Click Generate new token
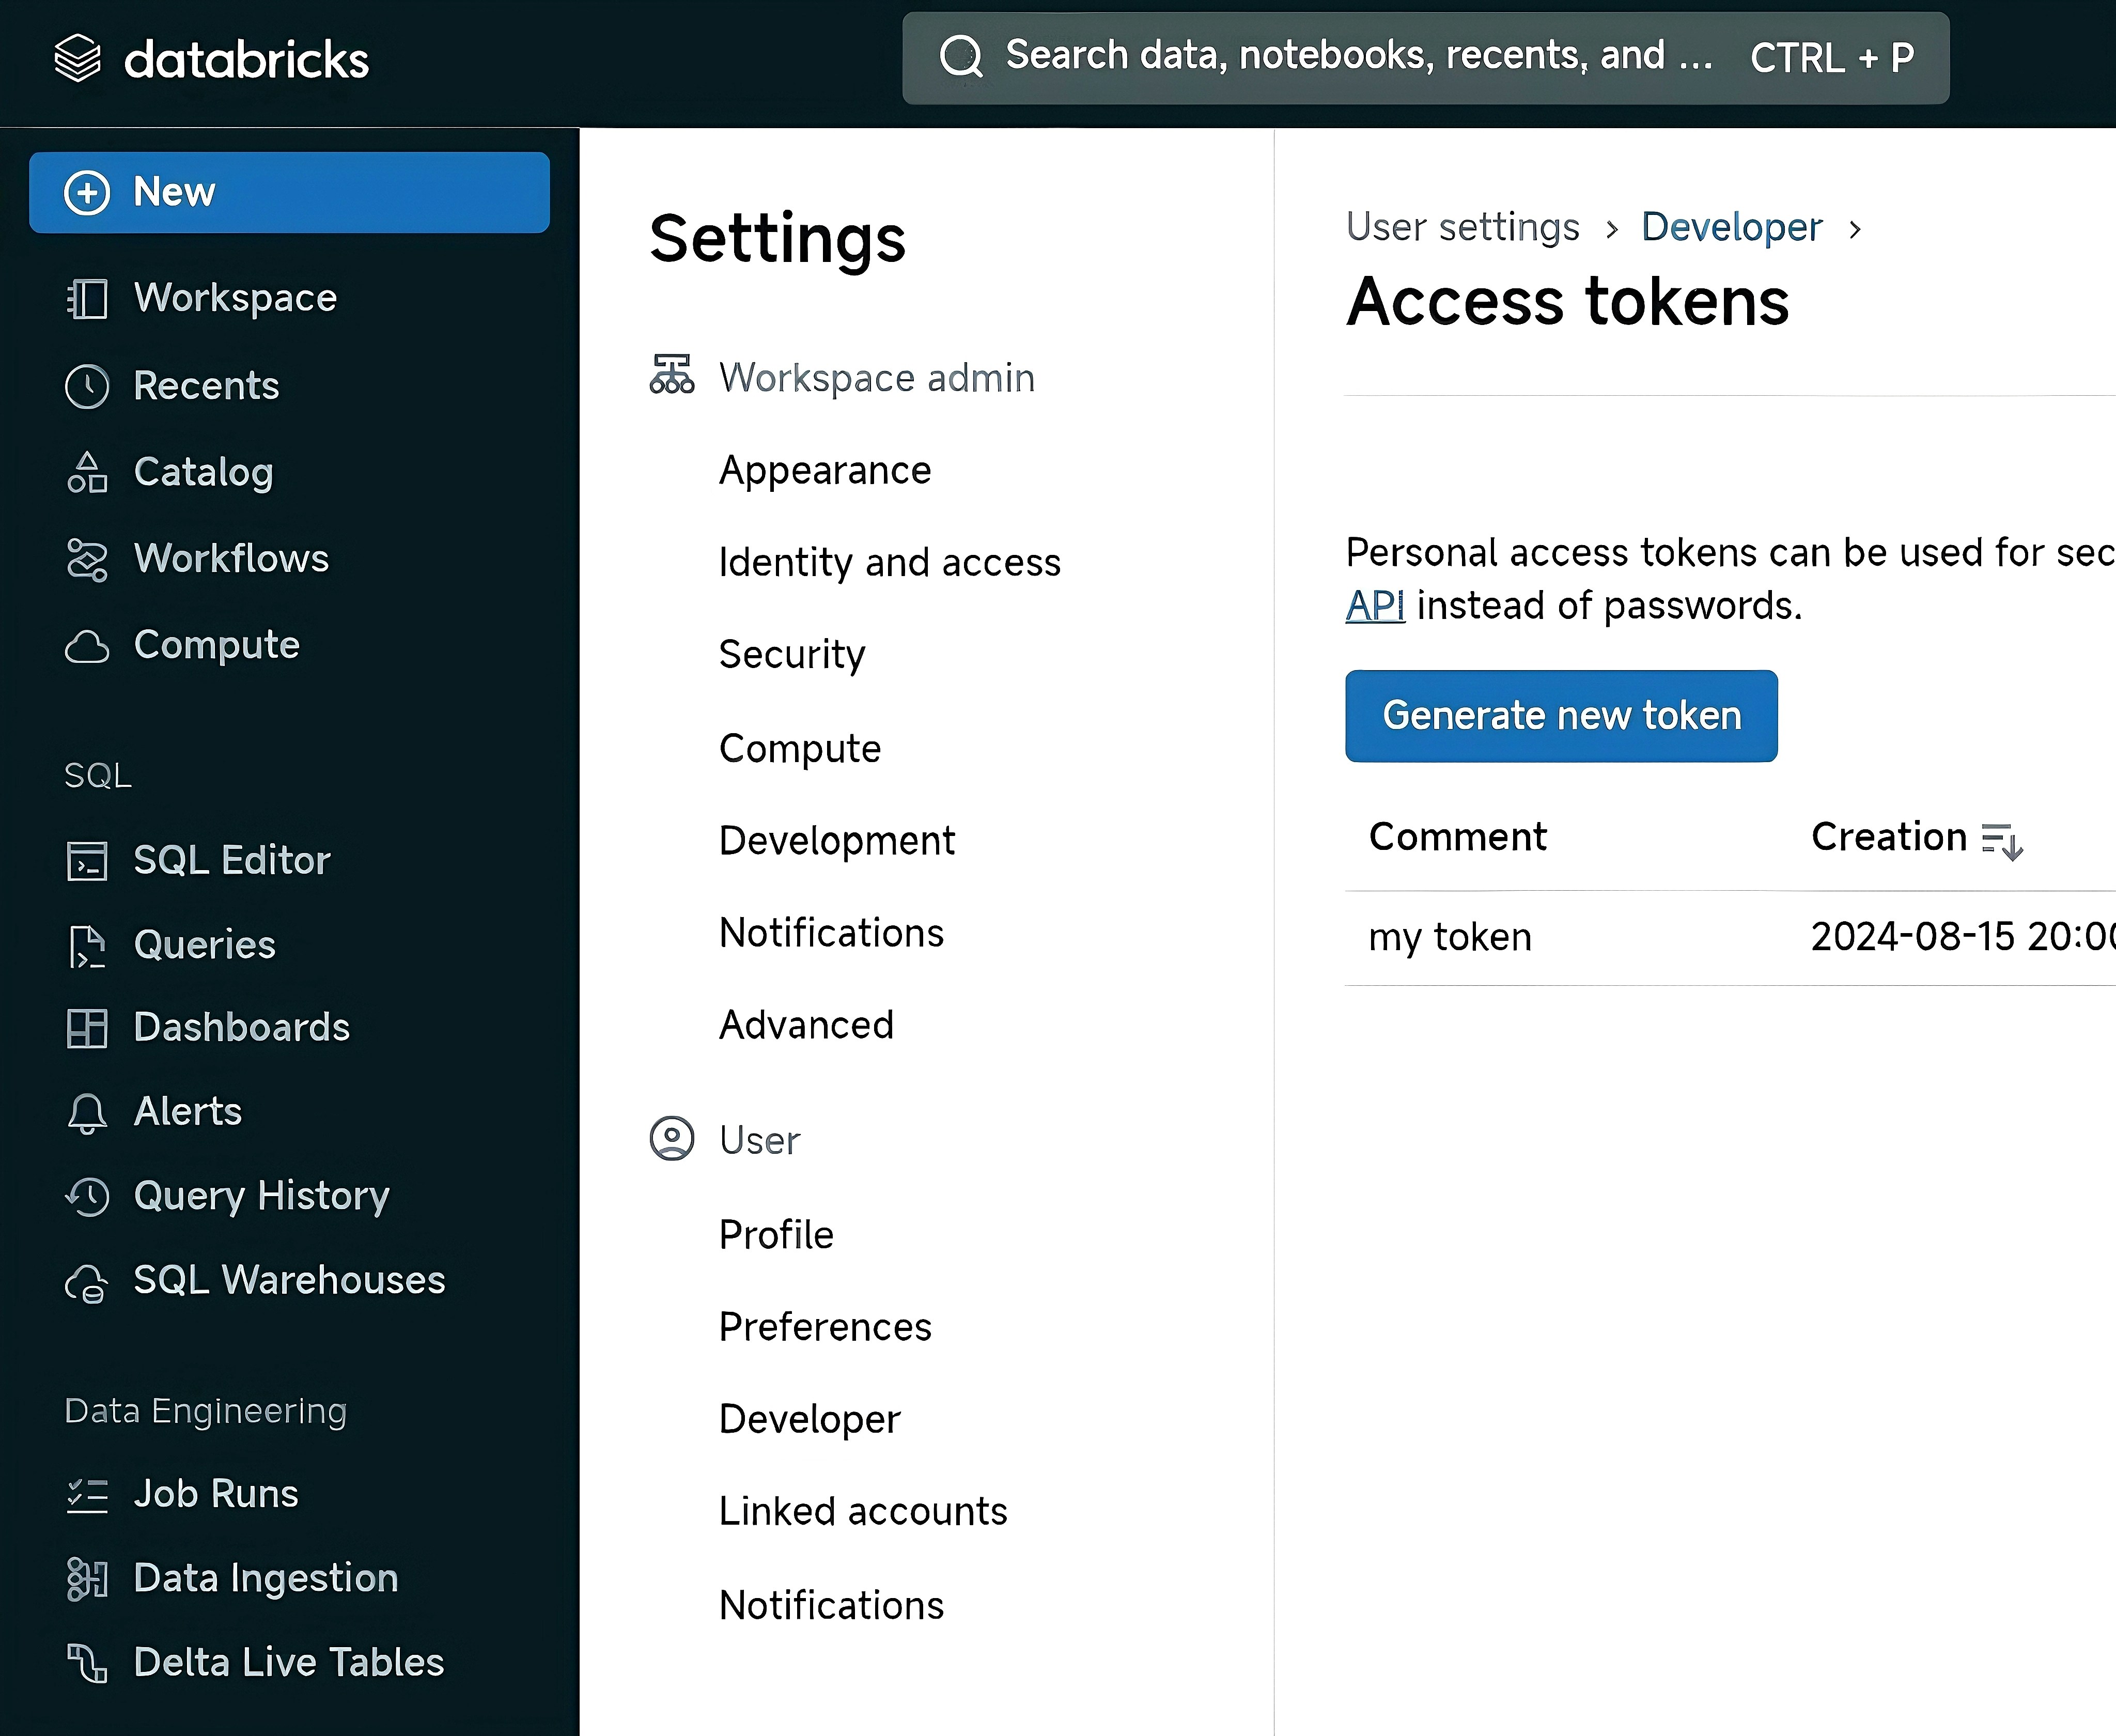Viewport: 2116px width, 1736px height. pos(1561,715)
